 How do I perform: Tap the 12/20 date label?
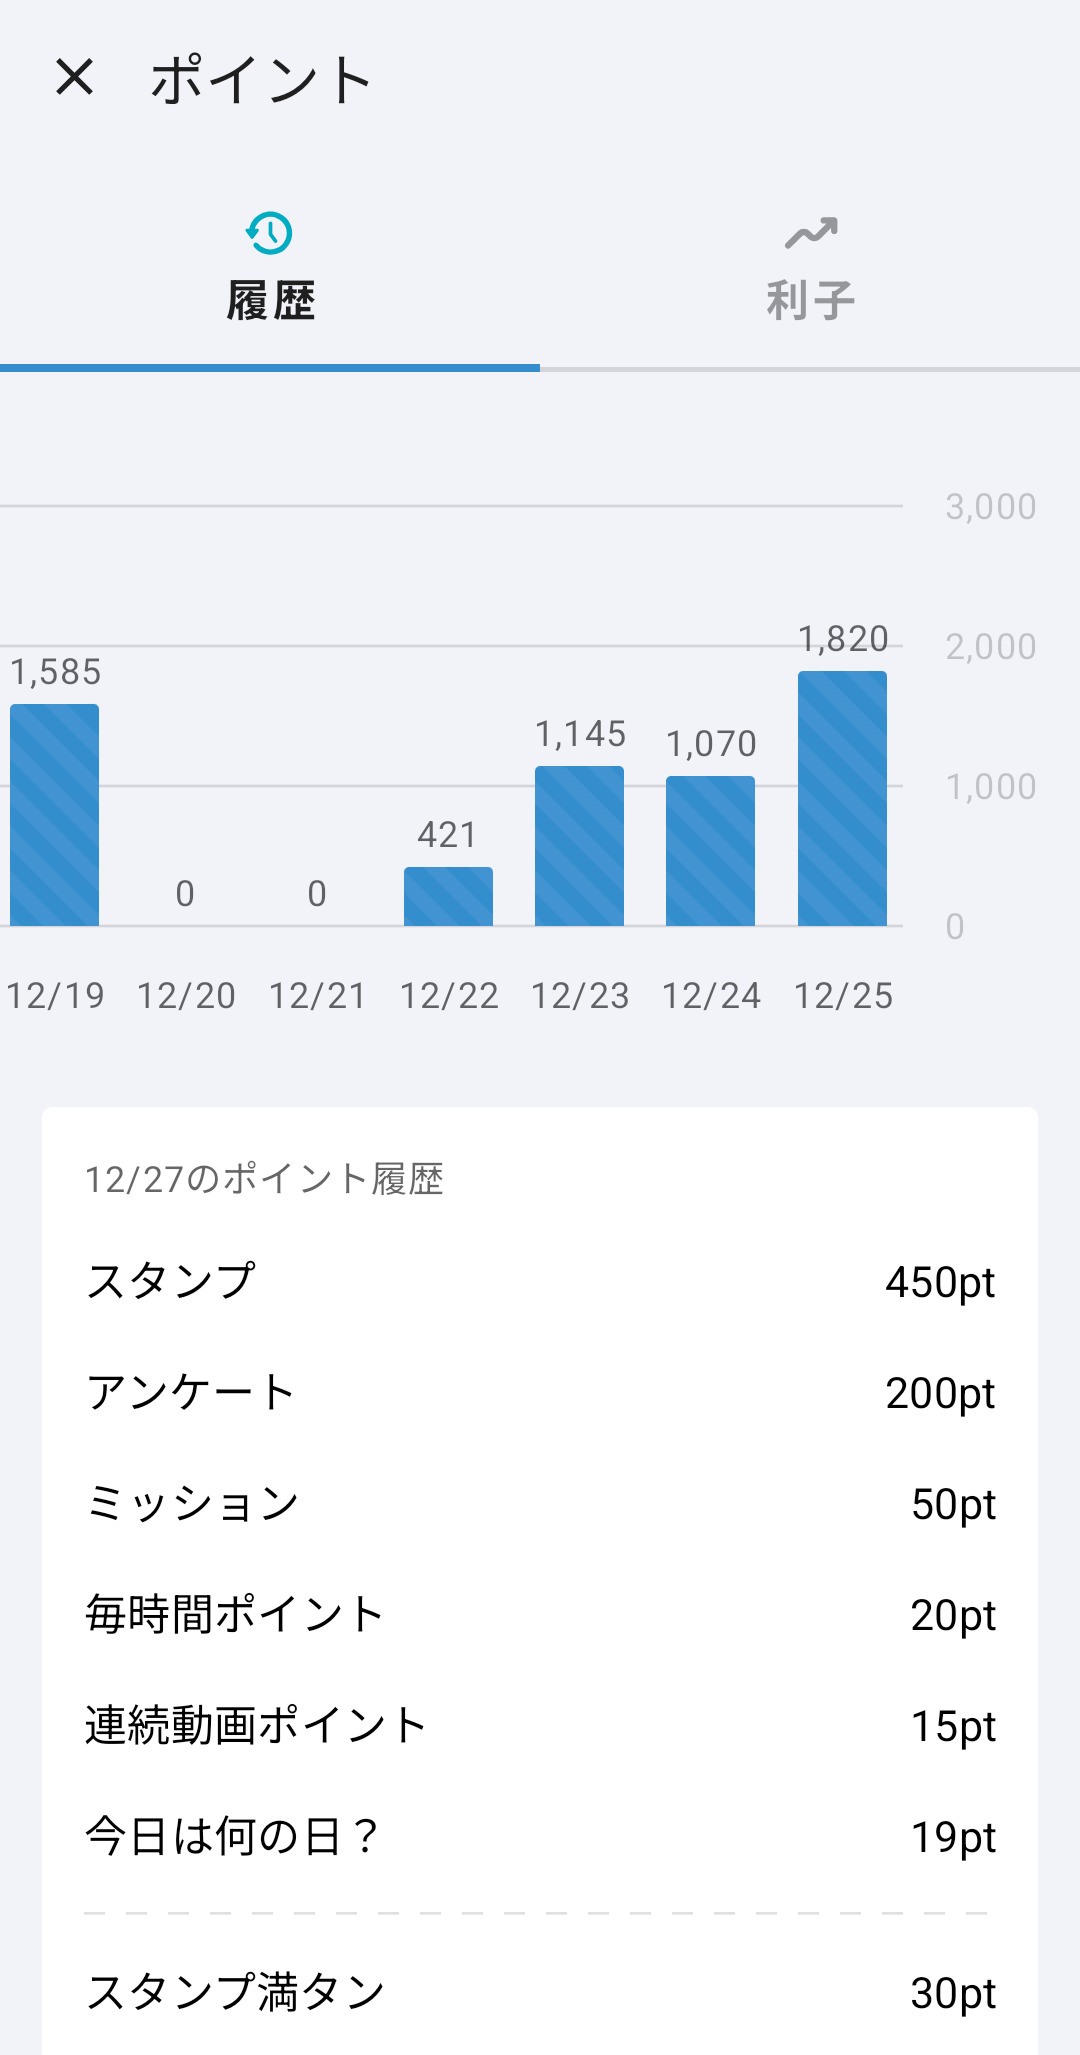pyautogui.click(x=186, y=996)
